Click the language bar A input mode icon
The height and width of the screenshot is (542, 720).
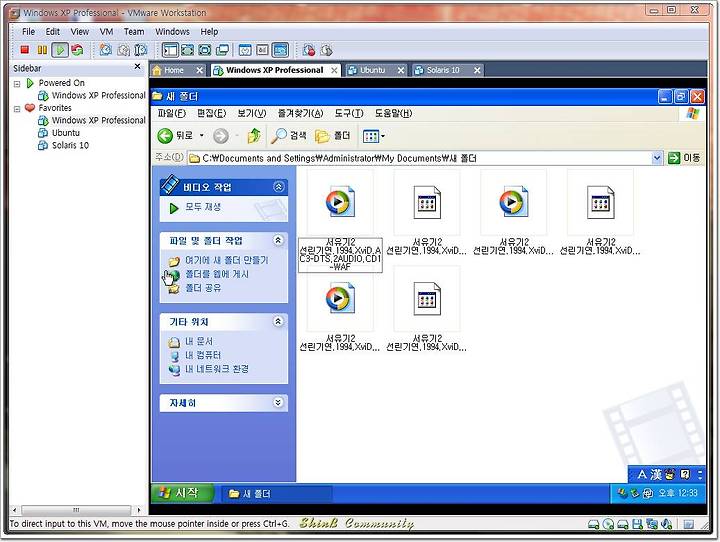642,474
